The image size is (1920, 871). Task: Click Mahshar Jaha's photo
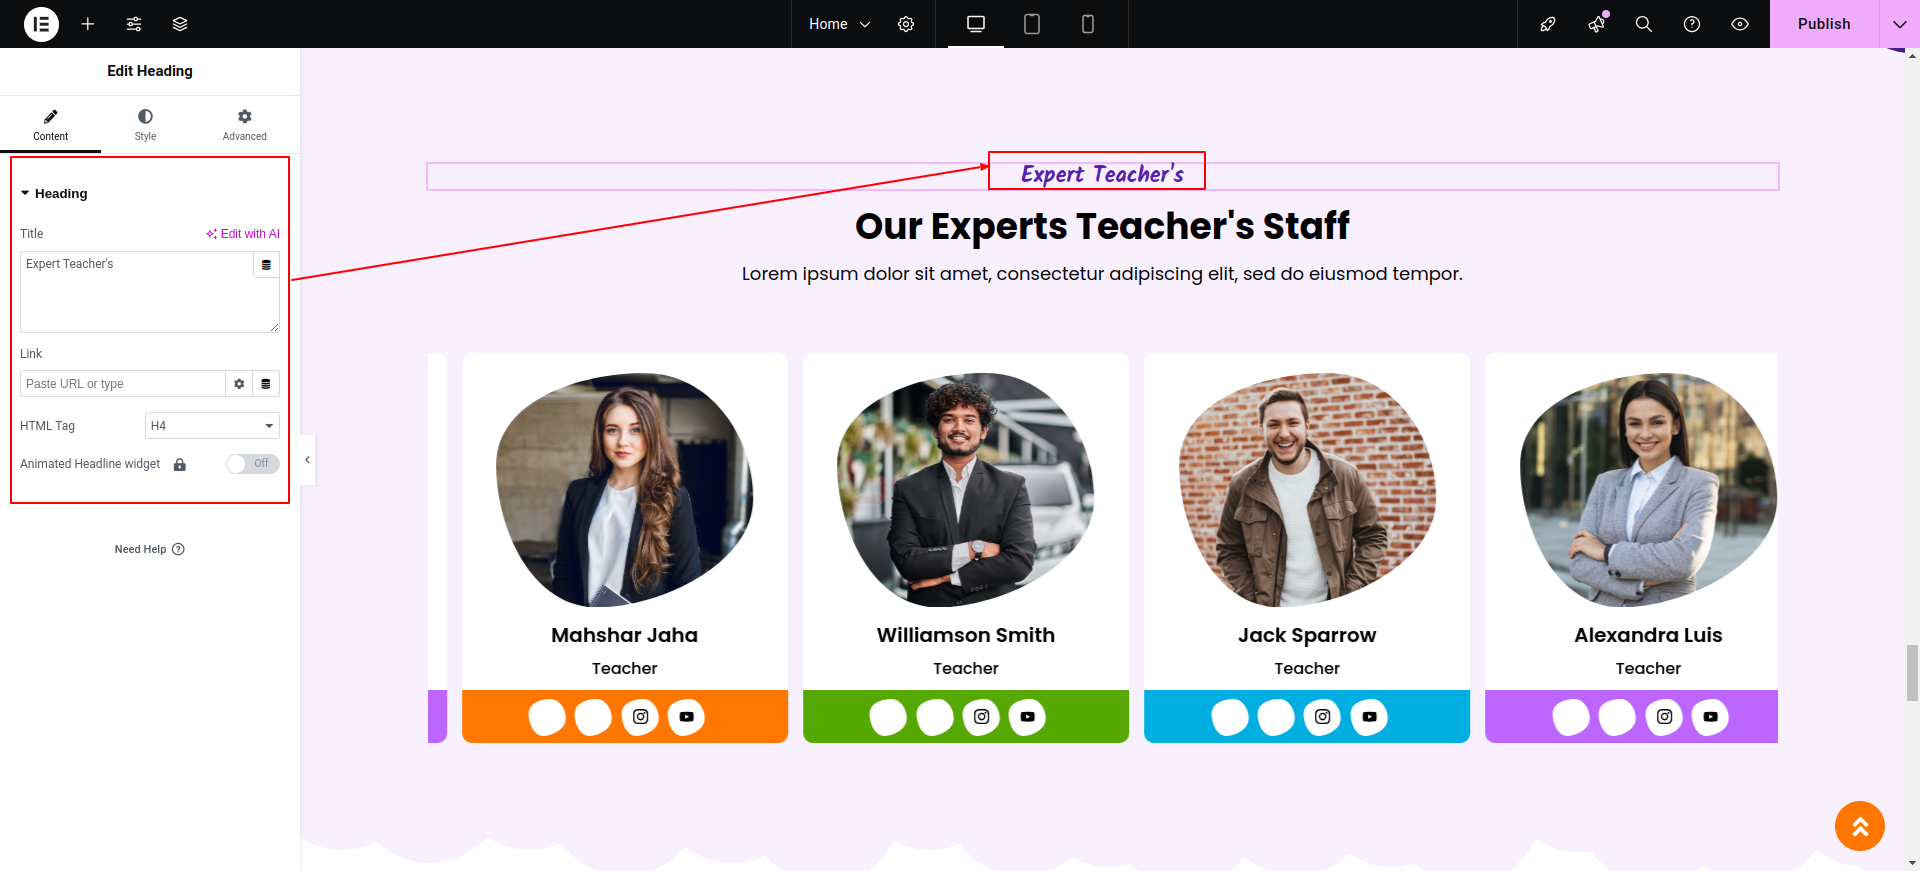pos(625,490)
